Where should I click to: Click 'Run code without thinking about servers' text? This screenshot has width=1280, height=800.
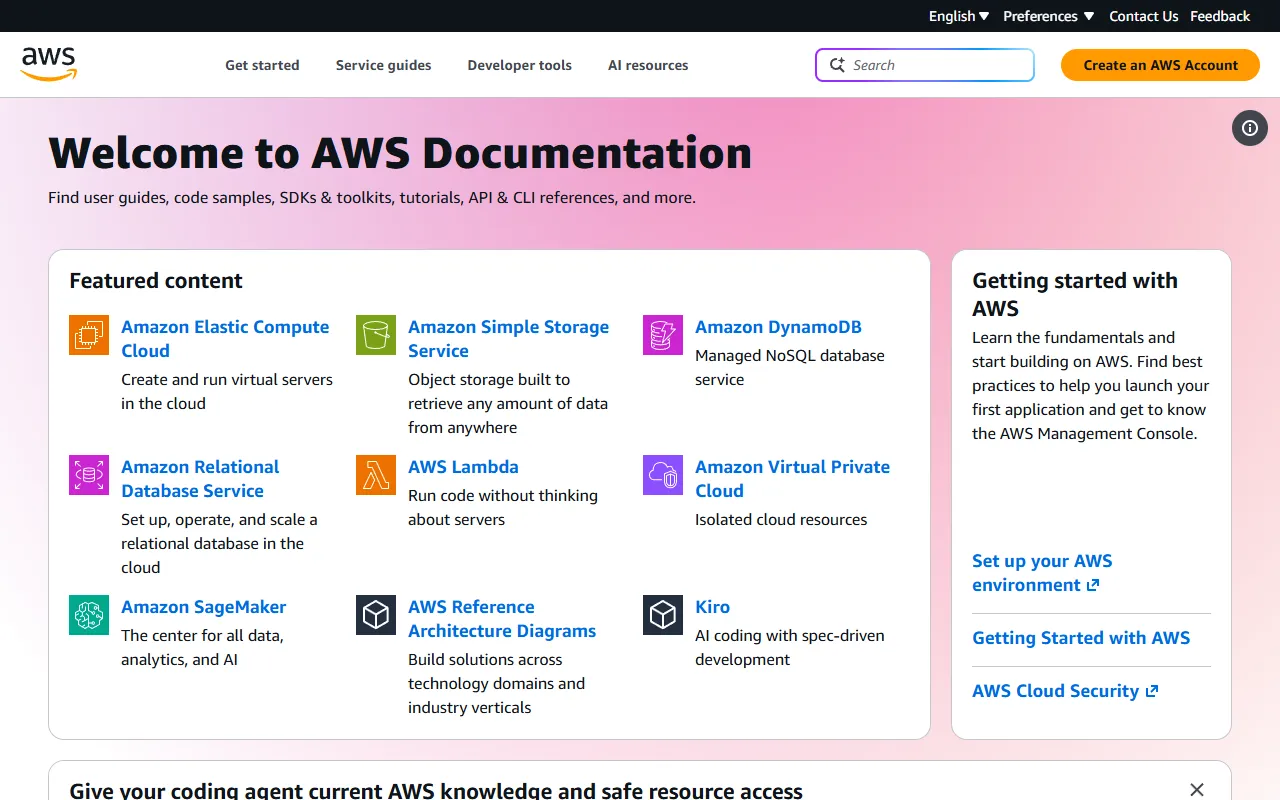(x=503, y=507)
